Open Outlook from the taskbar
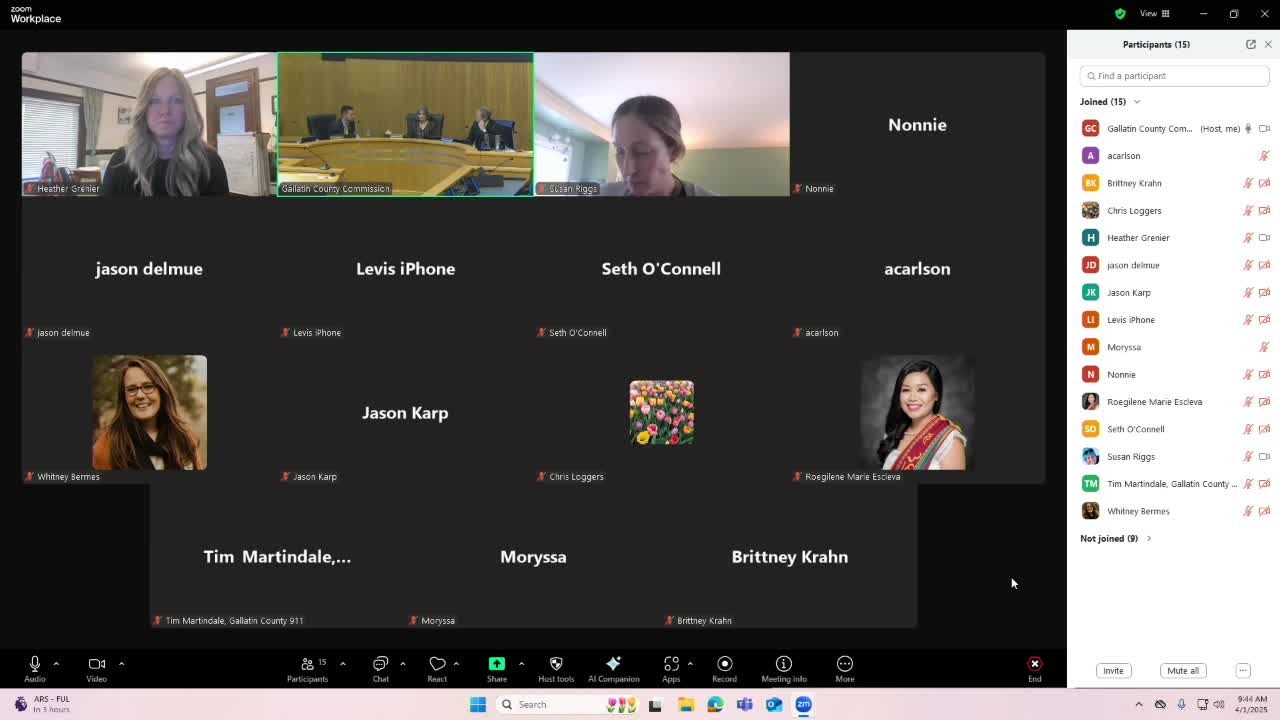 tap(774, 704)
